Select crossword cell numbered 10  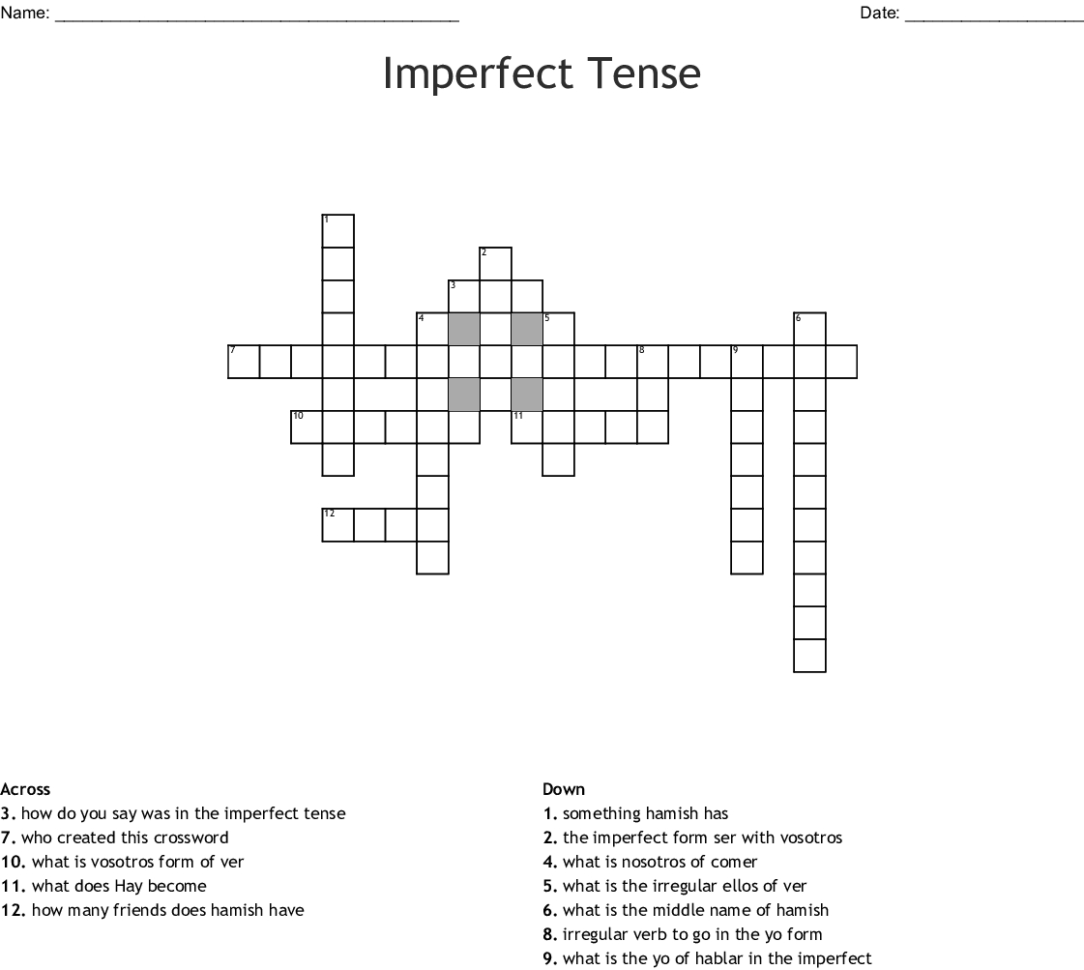point(307,426)
